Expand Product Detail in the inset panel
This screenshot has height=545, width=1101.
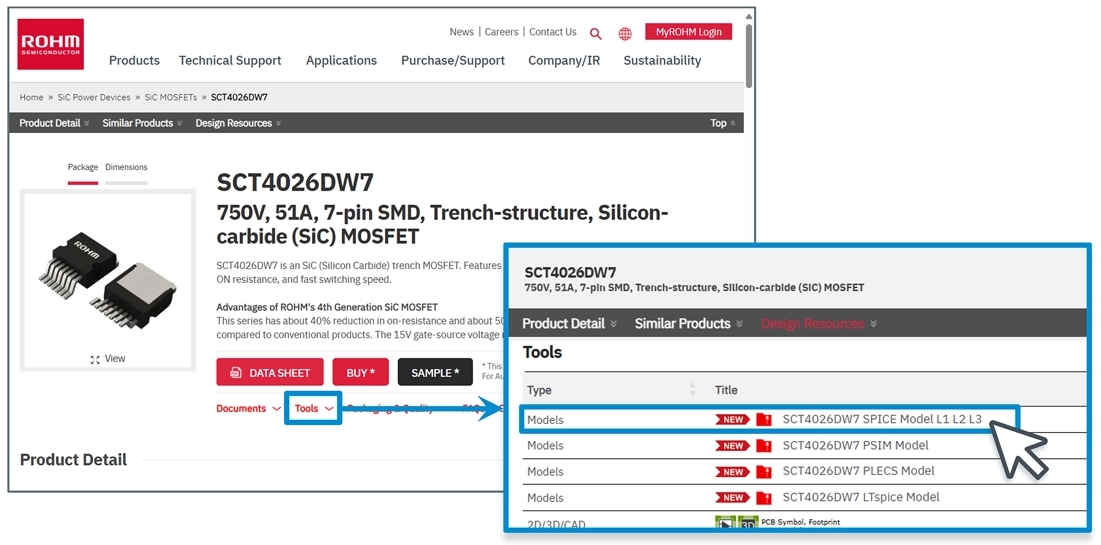click(569, 324)
